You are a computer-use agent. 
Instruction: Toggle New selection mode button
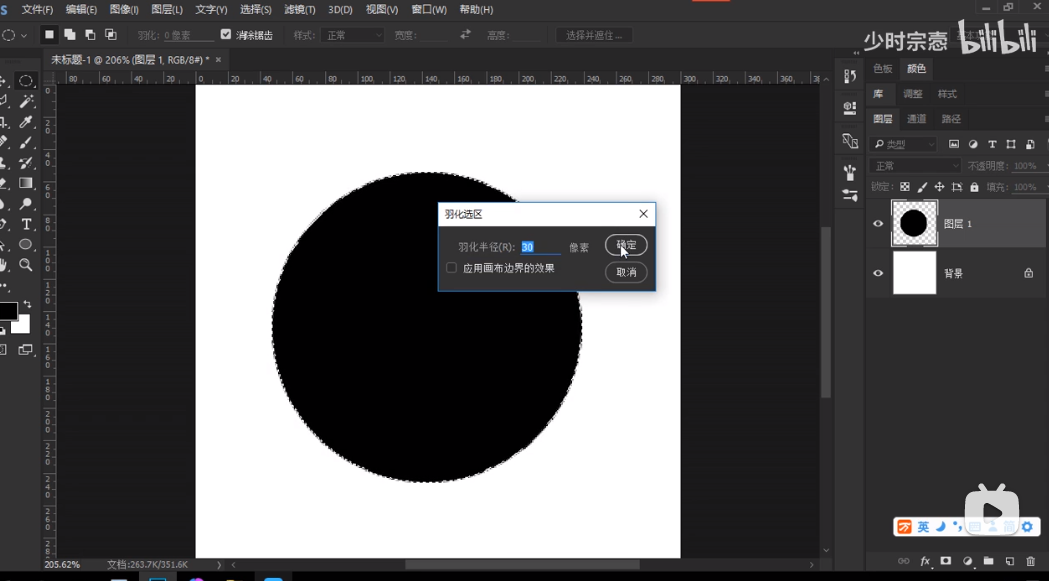coord(49,35)
